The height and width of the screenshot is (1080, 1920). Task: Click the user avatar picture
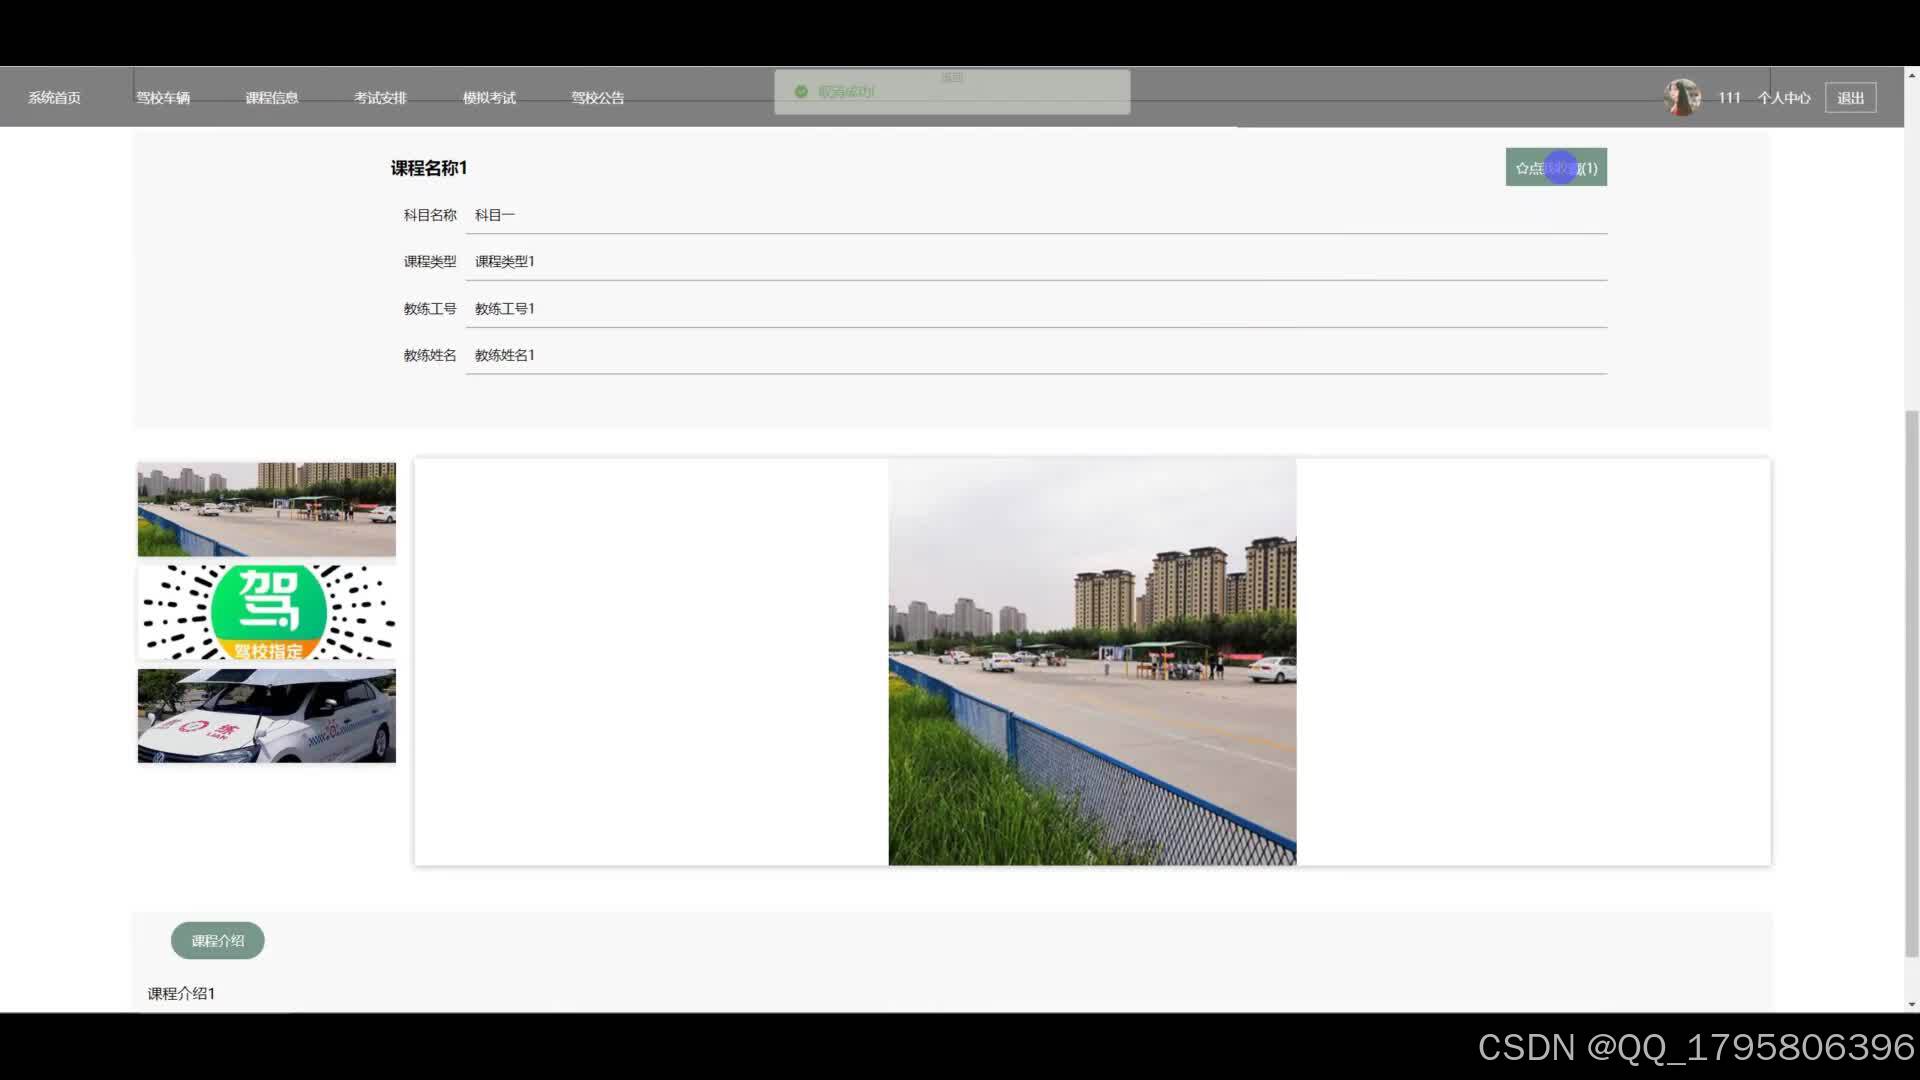[x=1682, y=97]
